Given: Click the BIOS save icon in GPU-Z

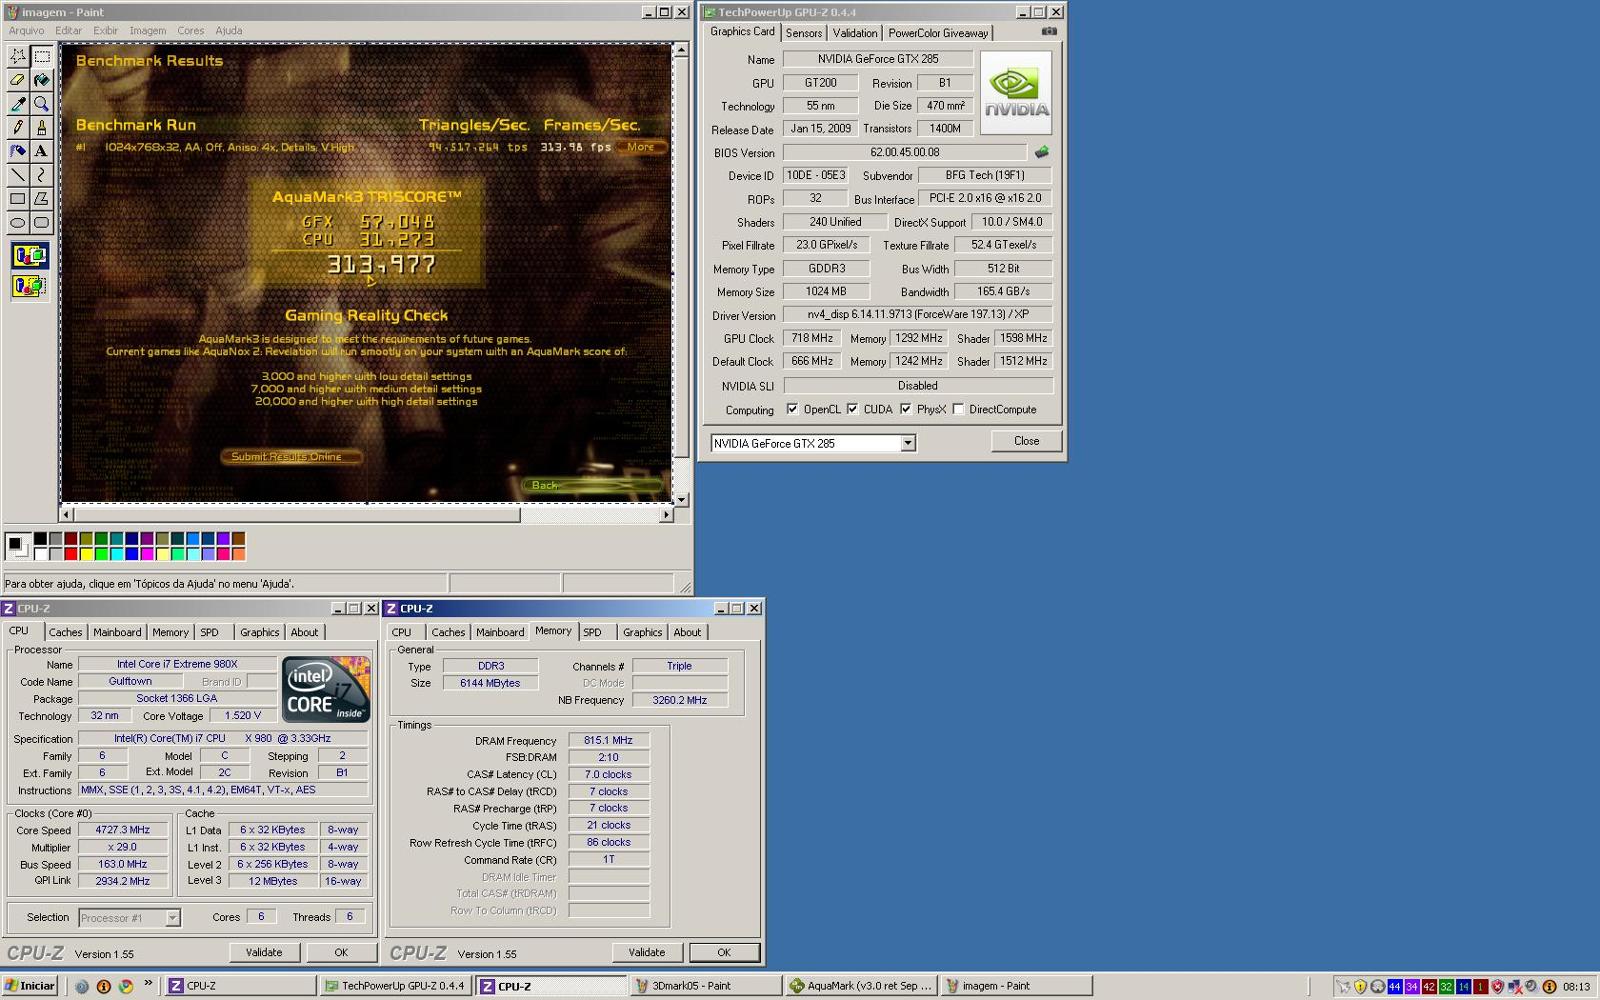Looking at the screenshot, I should (1042, 152).
